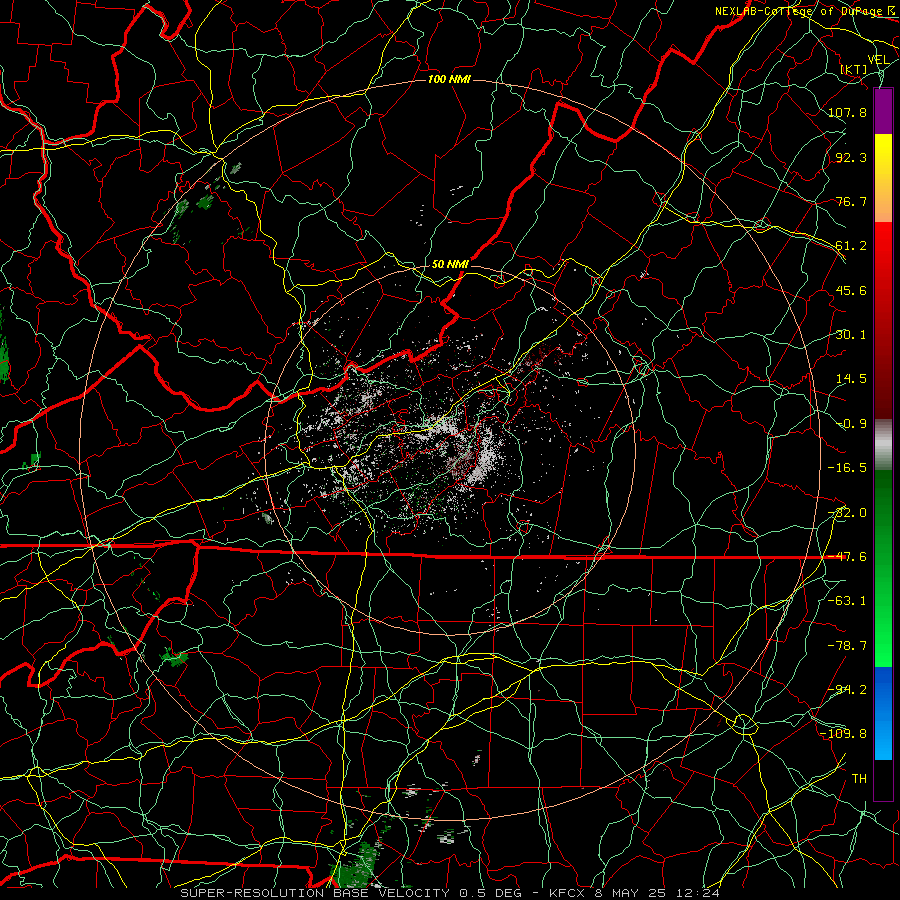The image size is (900, 900).
Task: Select the -16.5 value on velocity scale
Action: pyautogui.click(x=847, y=468)
